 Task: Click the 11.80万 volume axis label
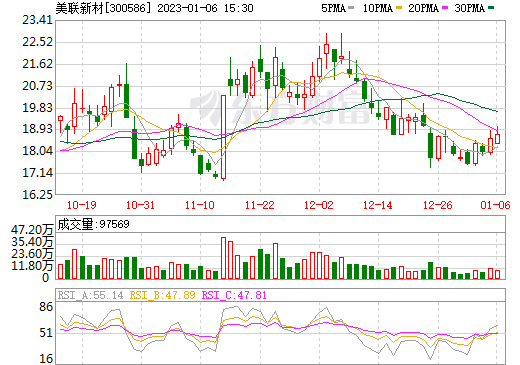click(32, 266)
